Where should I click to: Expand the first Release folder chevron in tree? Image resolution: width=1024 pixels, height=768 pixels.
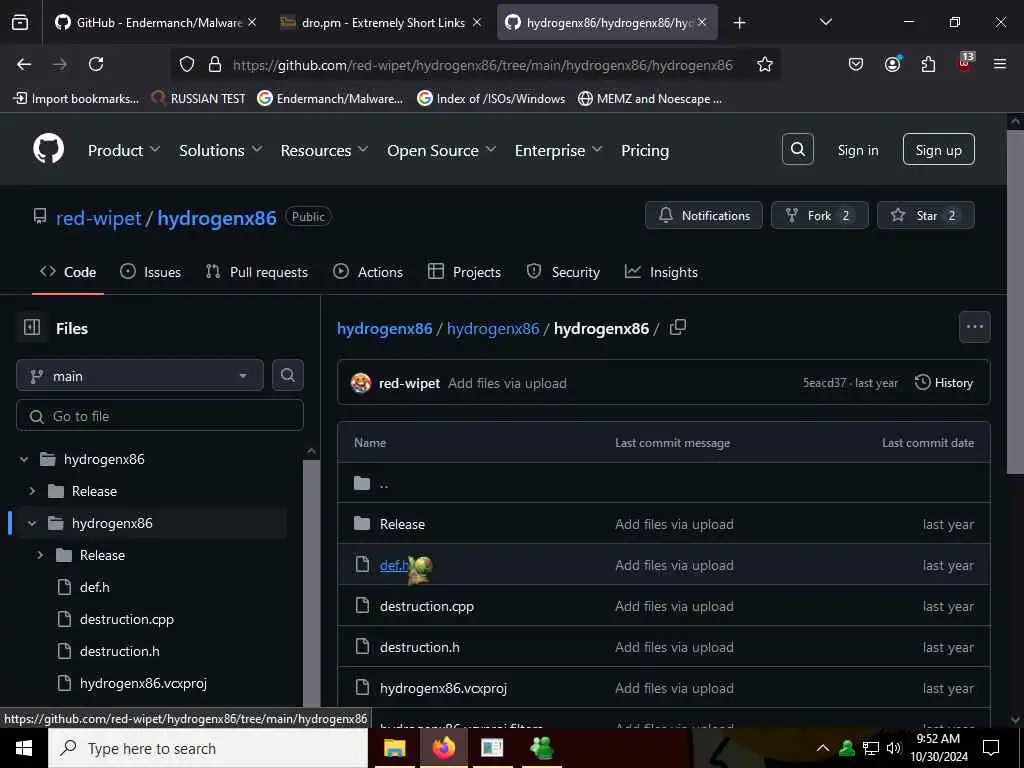pos(33,491)
